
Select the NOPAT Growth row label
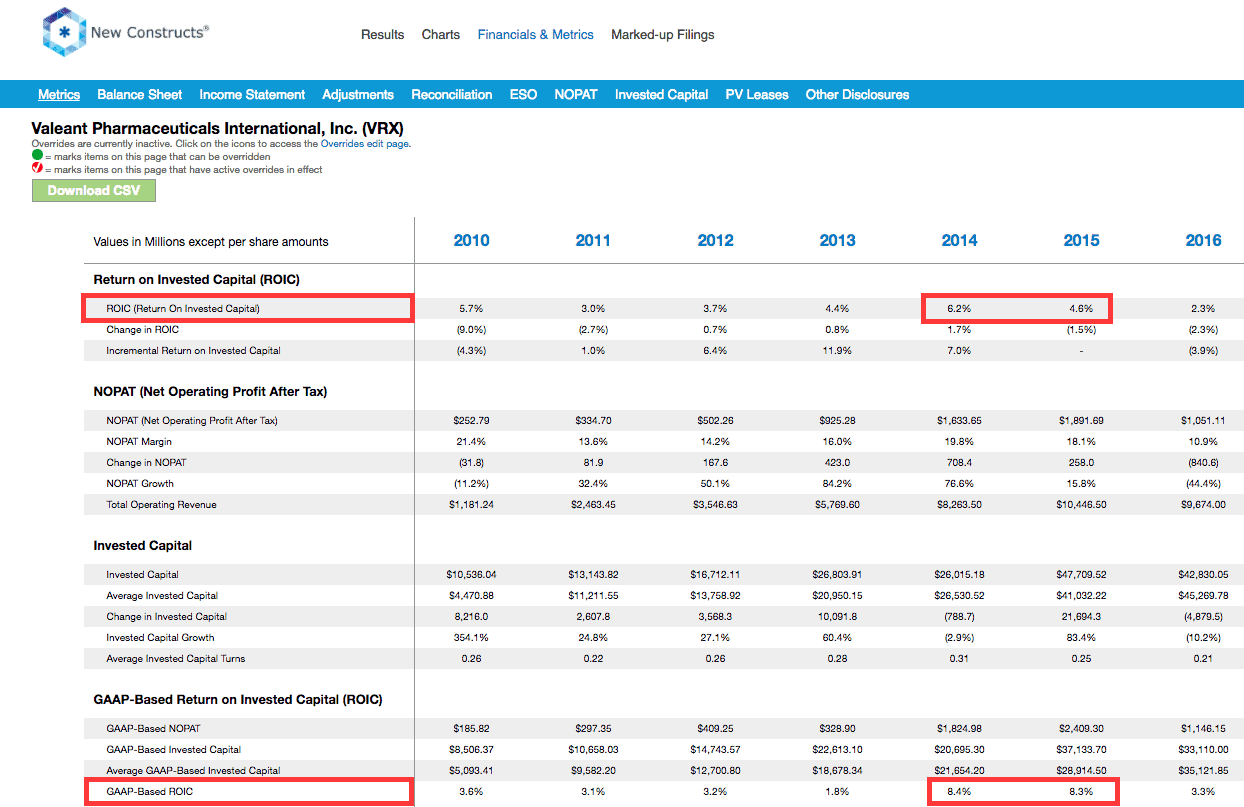[x=141, y=483]
